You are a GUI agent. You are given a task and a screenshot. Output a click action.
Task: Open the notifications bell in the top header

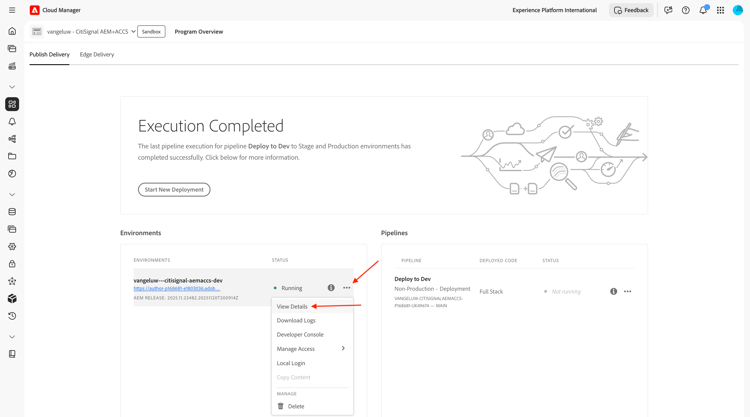(x=703, y=10)
